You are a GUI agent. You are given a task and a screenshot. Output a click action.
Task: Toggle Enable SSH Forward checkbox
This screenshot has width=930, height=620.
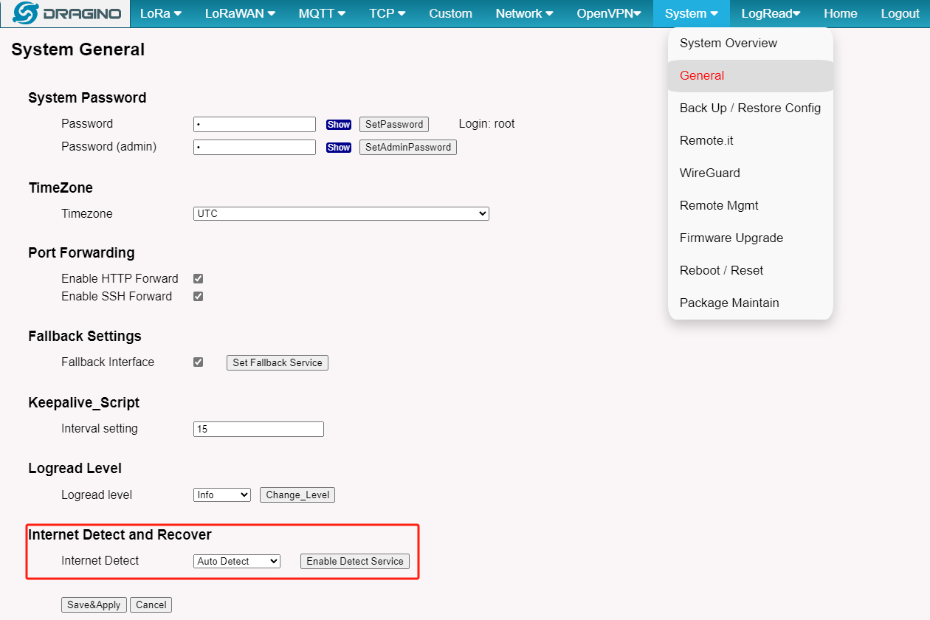click(x=198, y=296)
